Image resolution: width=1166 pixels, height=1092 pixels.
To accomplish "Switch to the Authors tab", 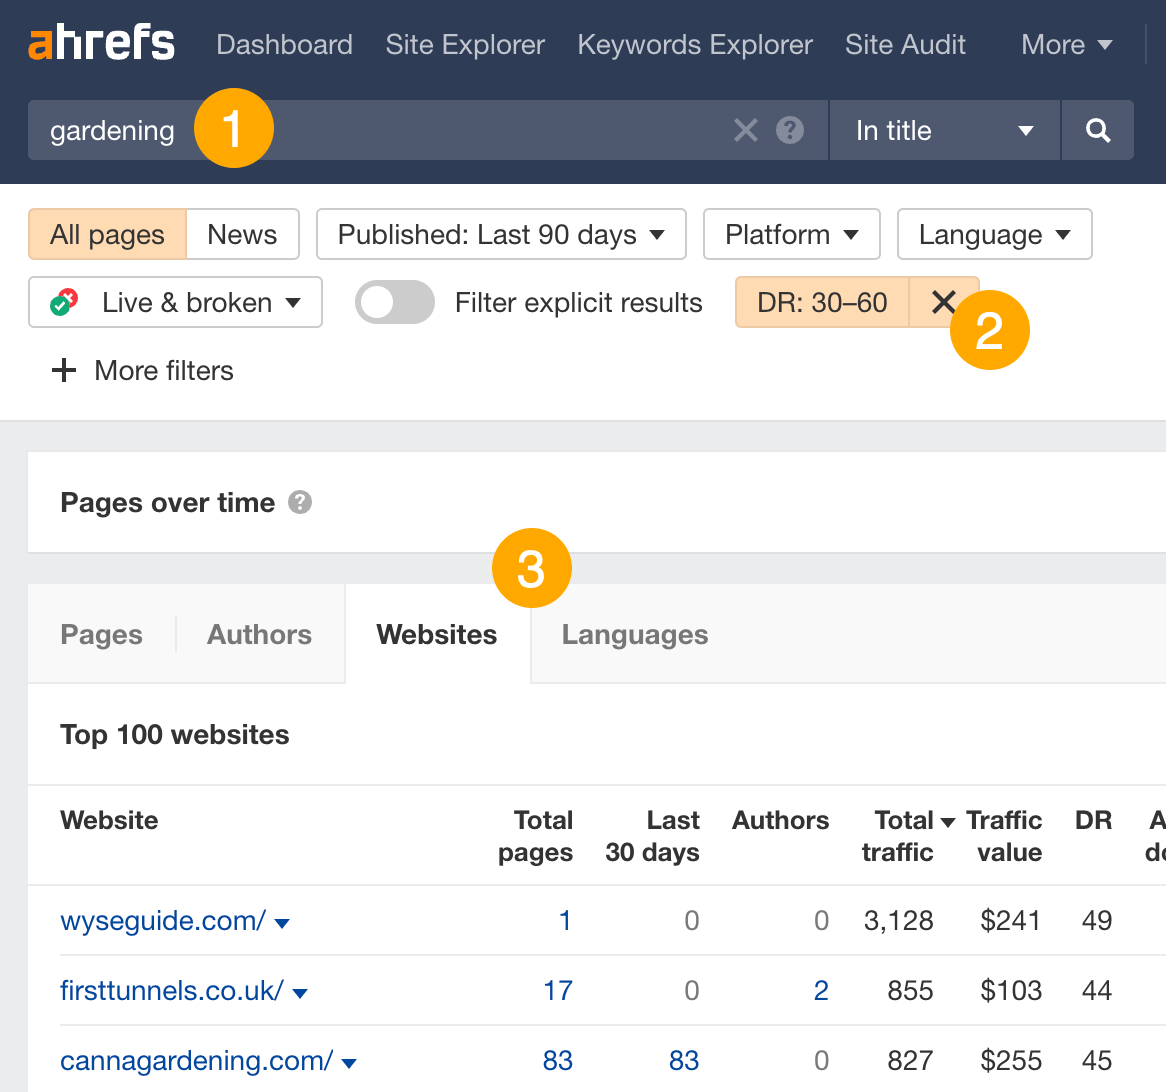I will (x=259, y=634).
